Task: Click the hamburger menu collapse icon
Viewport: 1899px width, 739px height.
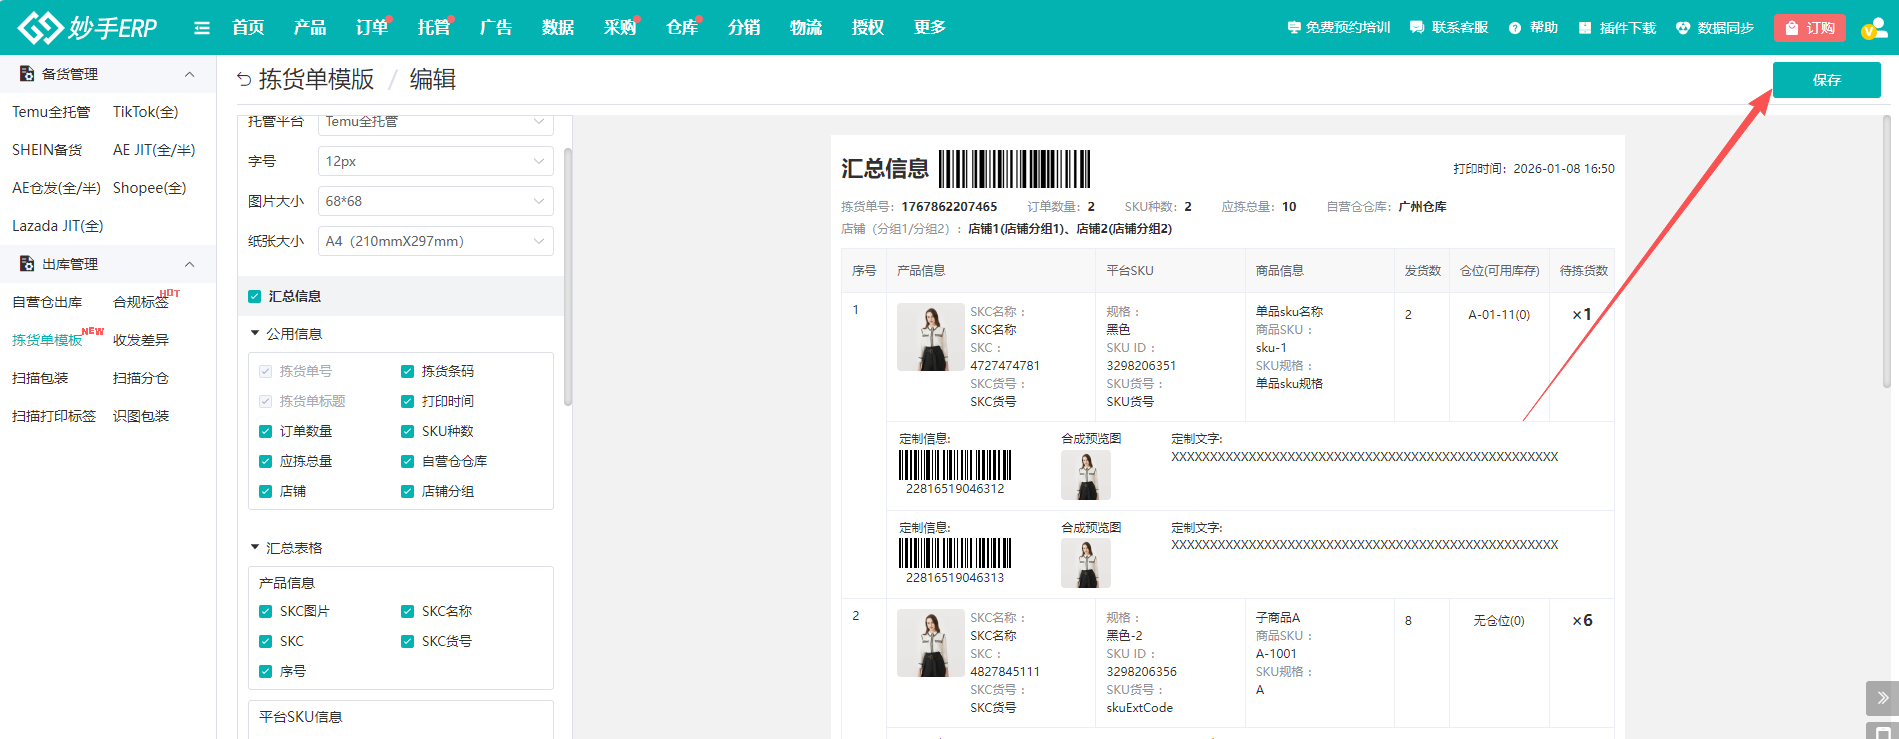Action: pos(202,28)
